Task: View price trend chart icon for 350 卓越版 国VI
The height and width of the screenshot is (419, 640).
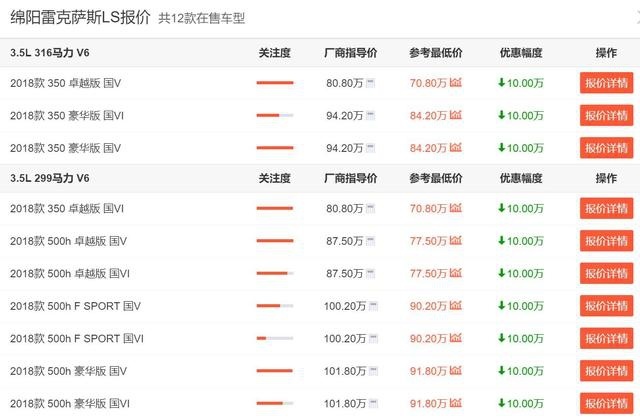Action: coord(456,208)
